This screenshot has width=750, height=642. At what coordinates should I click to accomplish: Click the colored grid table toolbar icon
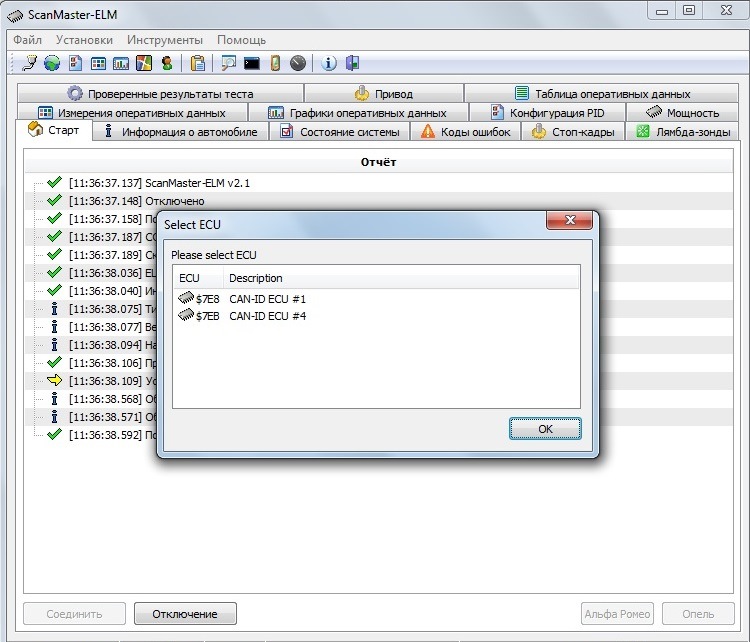tap(98, 63)
